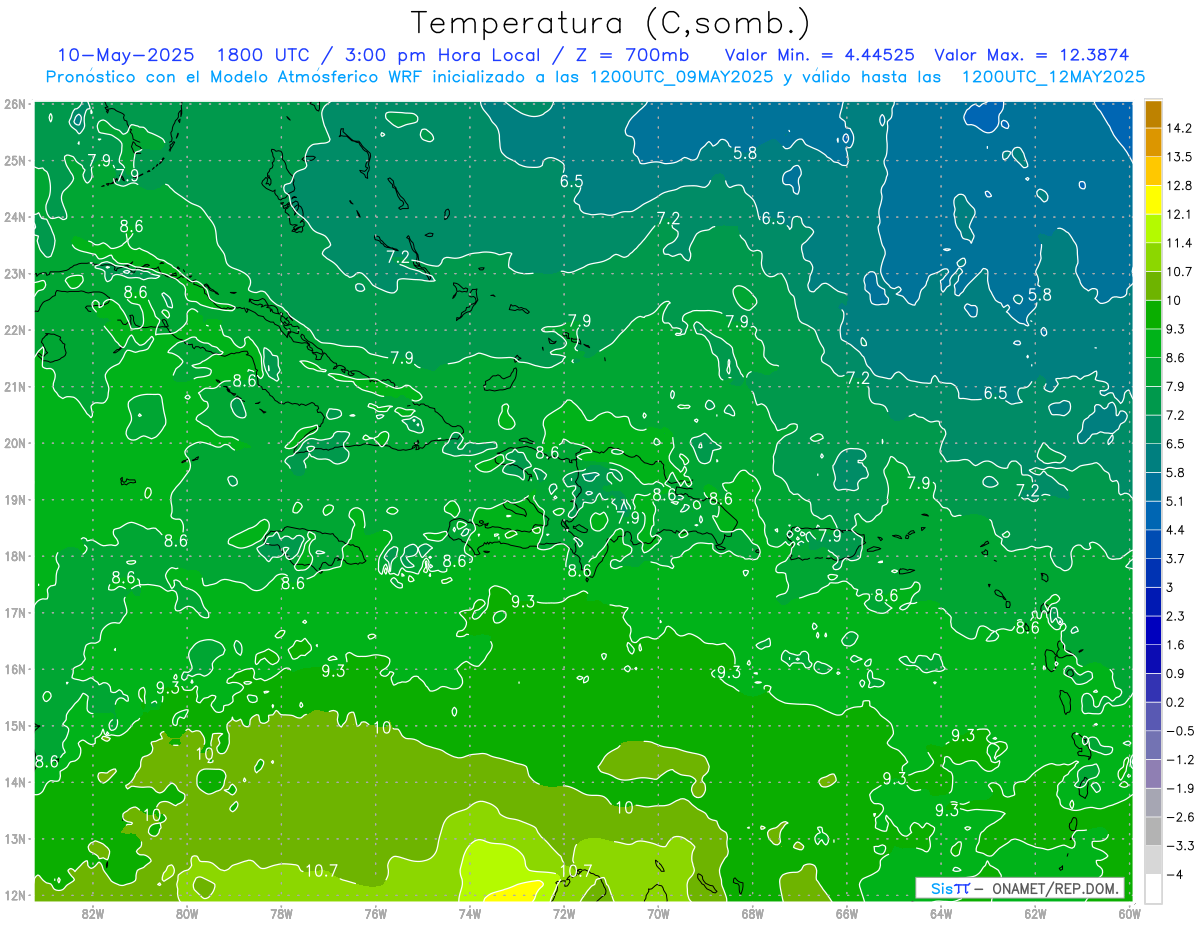Click the '70W' longitude axis label
This screenshot has height=927, width=1200.
click(658, 913)
